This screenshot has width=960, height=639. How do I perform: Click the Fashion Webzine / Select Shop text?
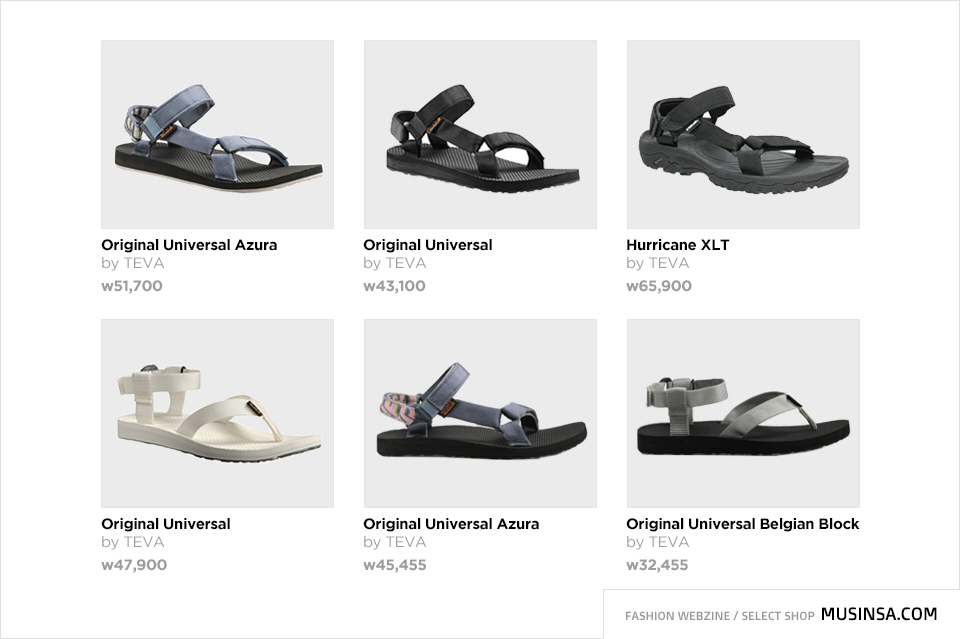[x=718, y=616]
